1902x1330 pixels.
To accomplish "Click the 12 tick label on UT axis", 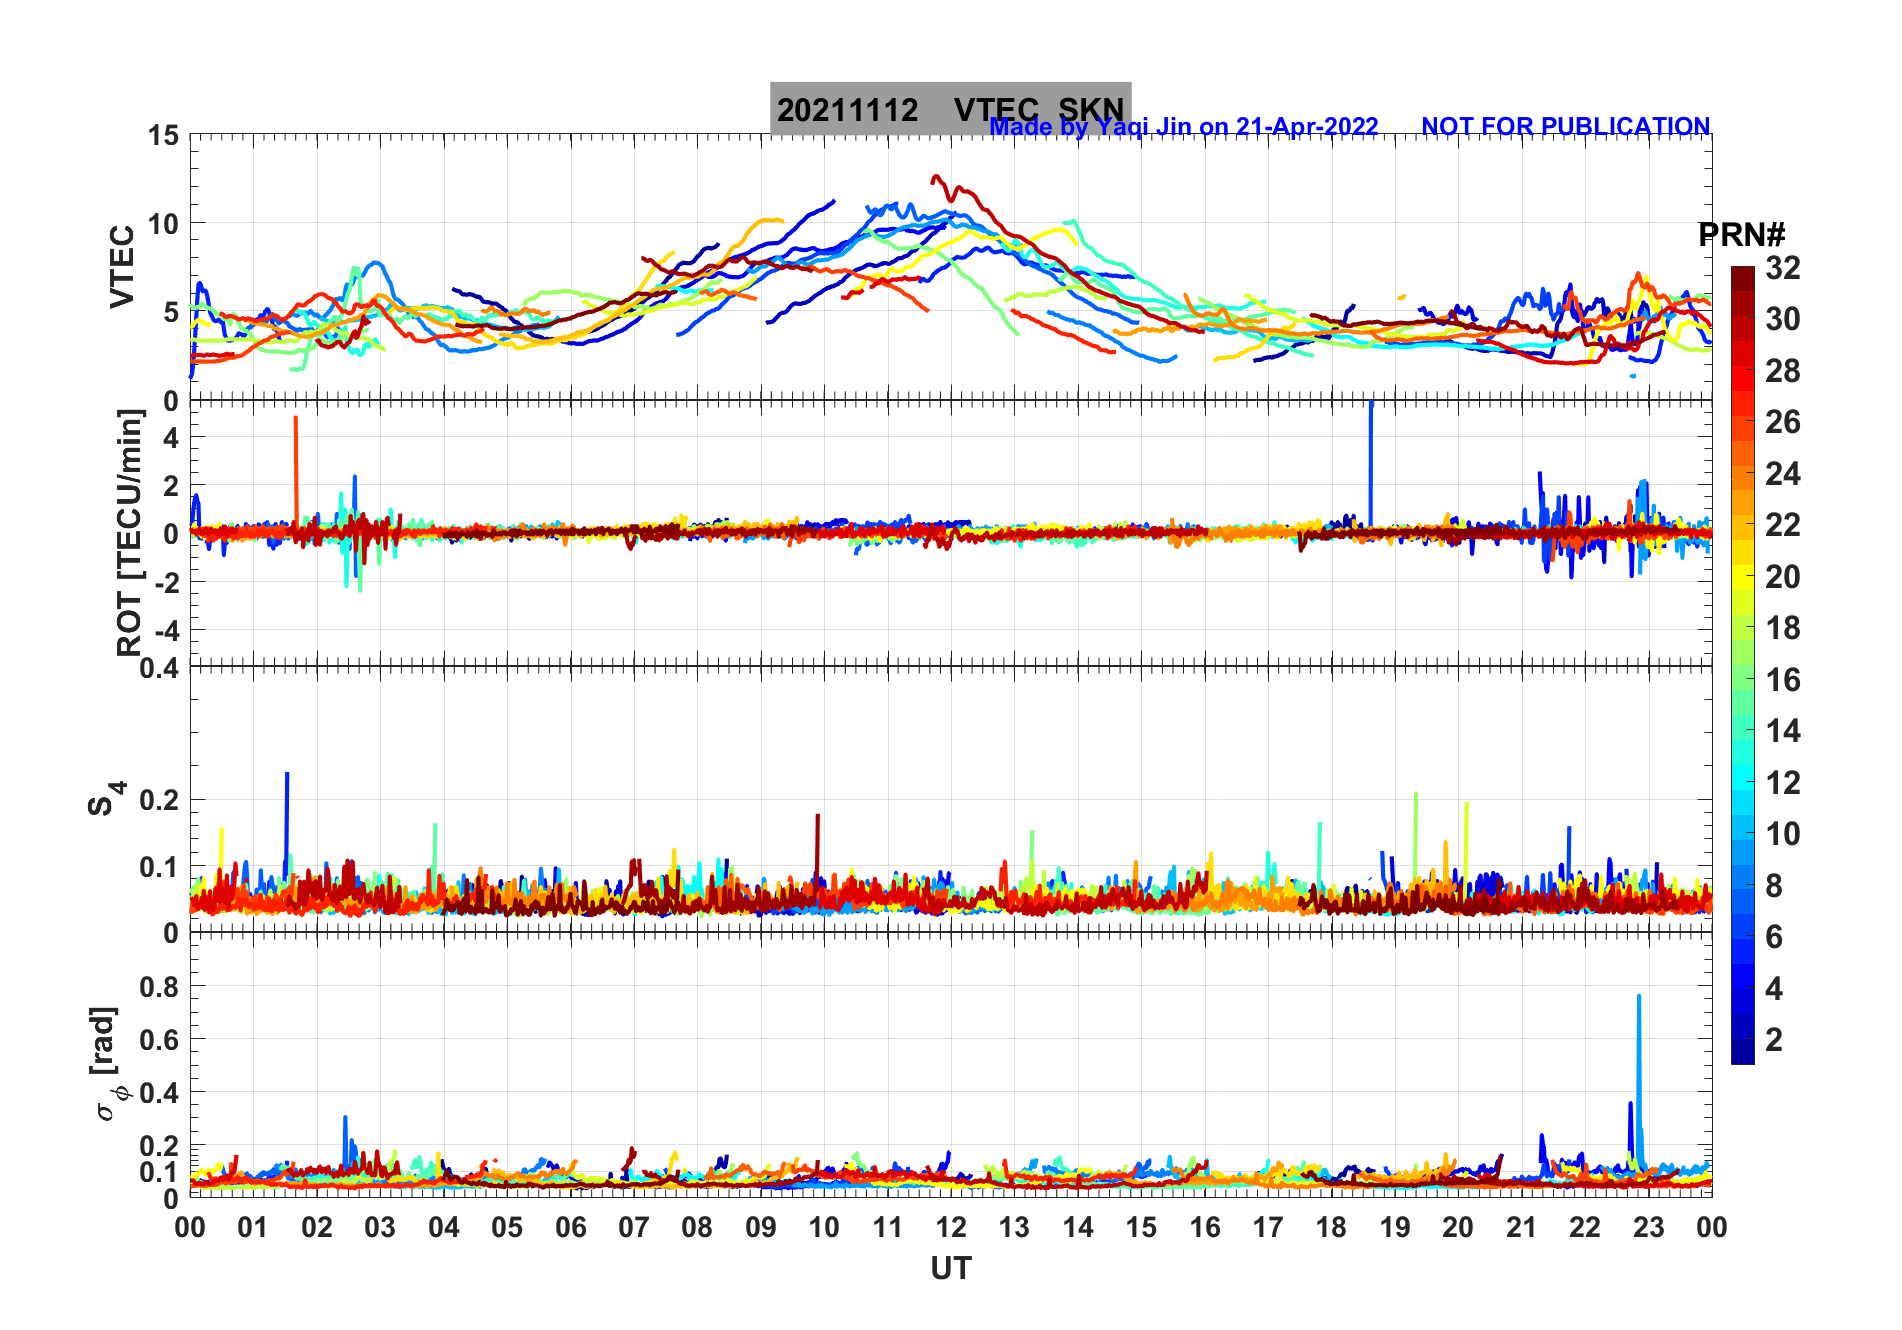I will (x=950, y=1227).
